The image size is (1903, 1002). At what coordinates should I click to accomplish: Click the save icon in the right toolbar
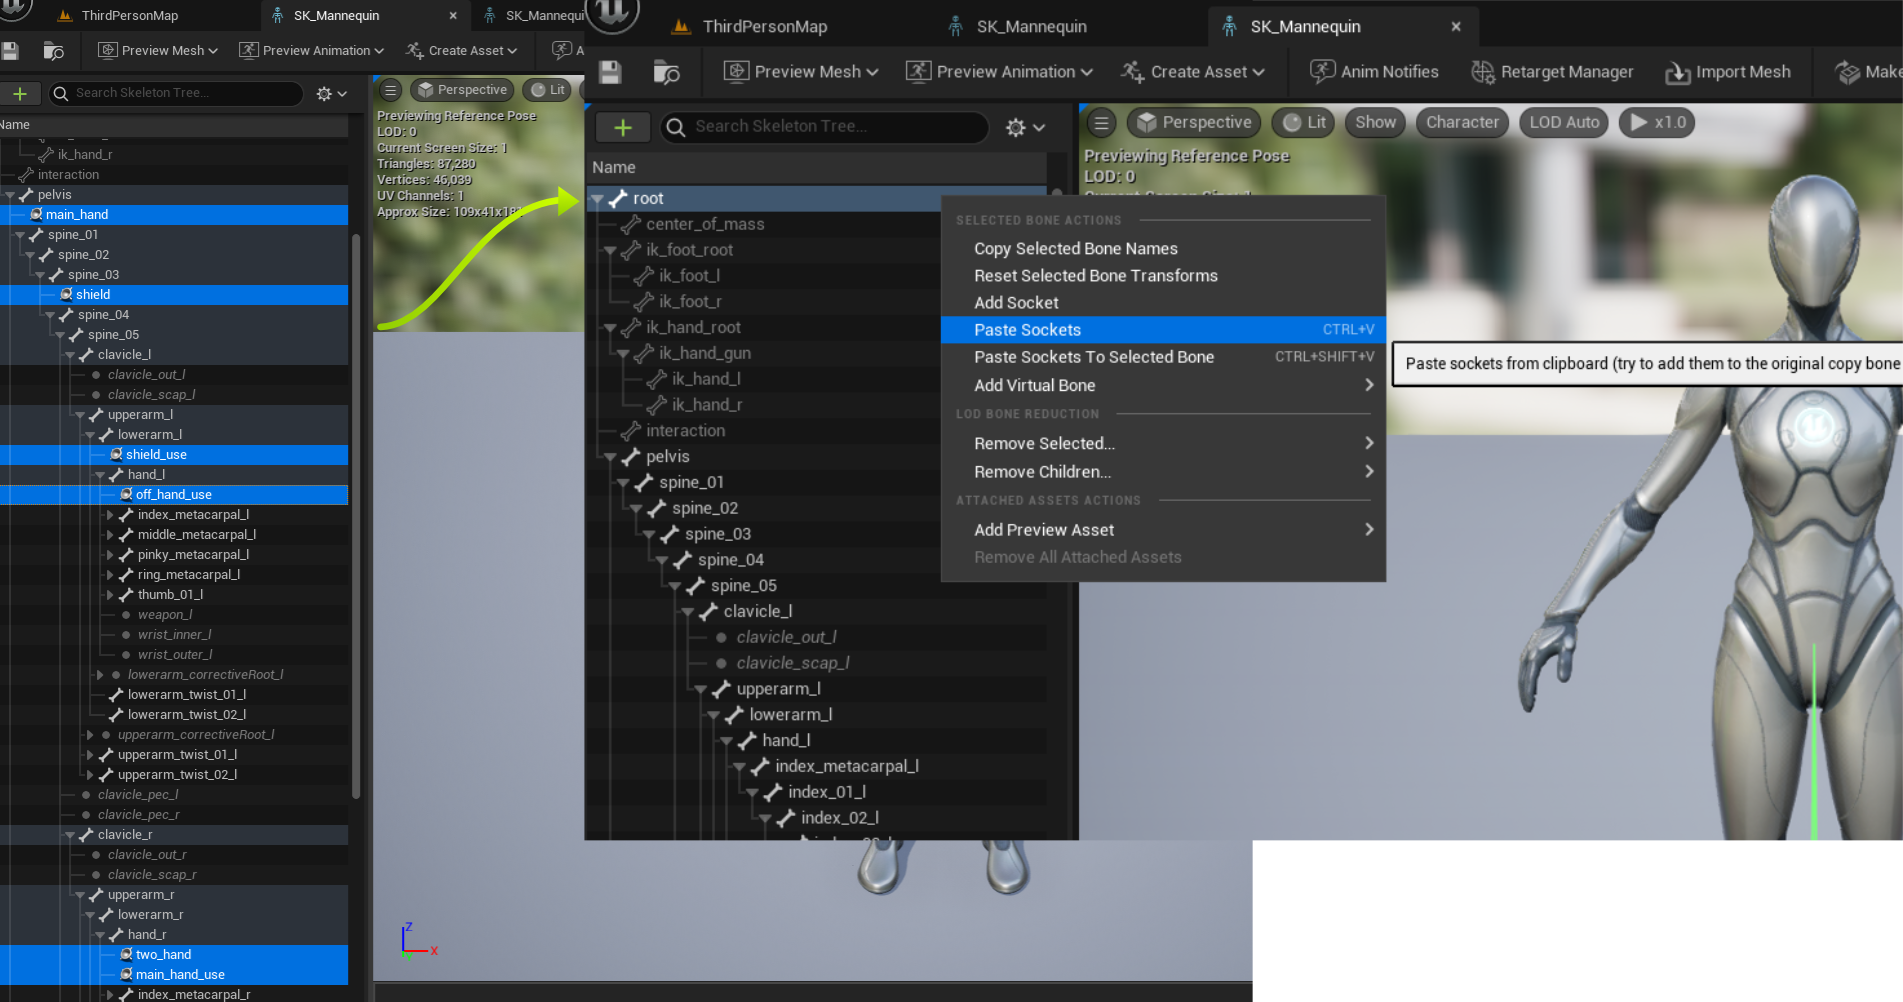coord(610,72)
